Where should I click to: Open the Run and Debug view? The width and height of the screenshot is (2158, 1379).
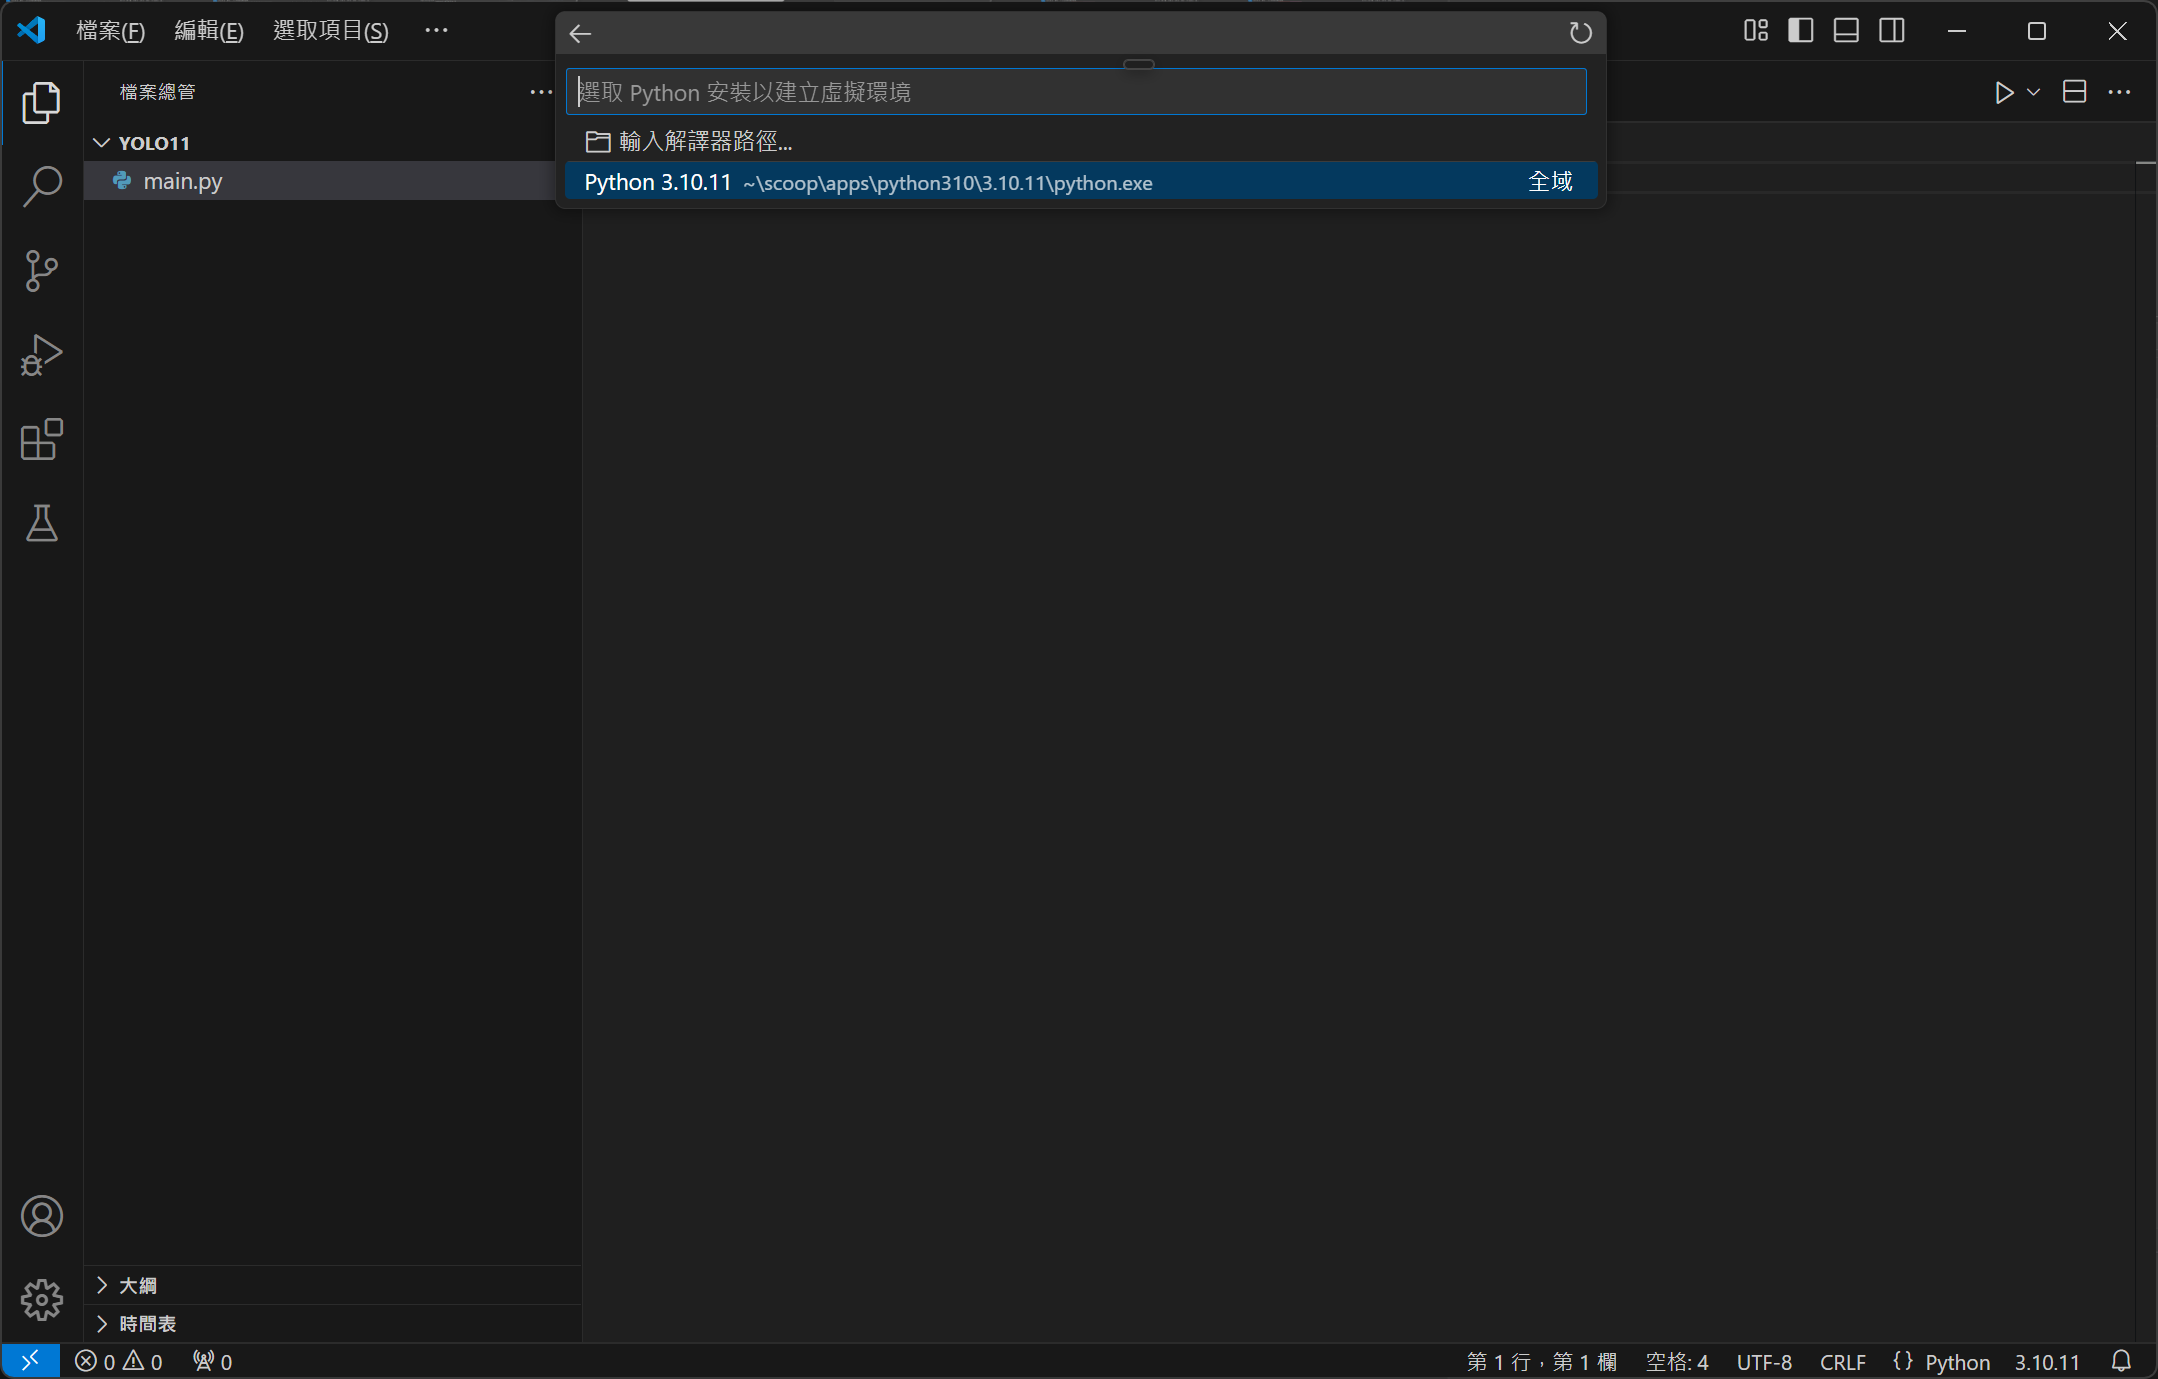[x=41, y=355]
